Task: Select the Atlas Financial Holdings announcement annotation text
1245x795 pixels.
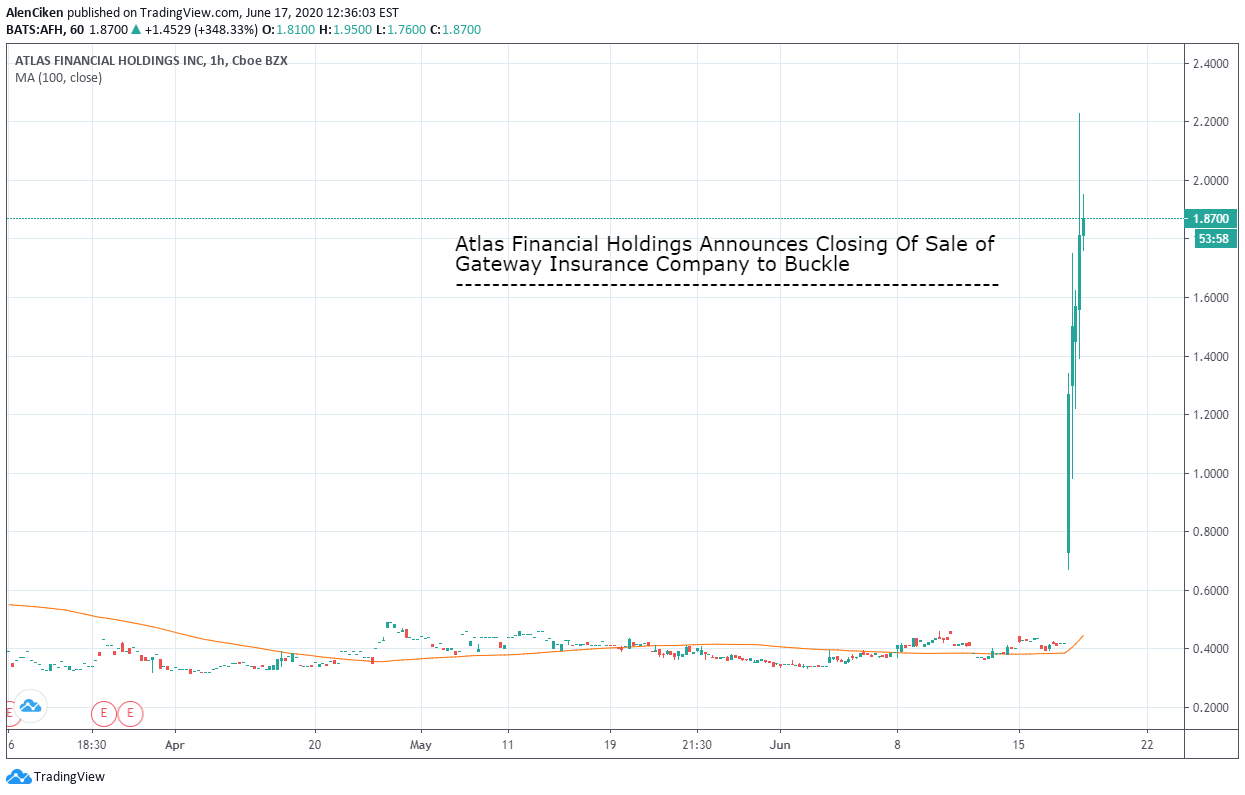Action: pos(725,254)
